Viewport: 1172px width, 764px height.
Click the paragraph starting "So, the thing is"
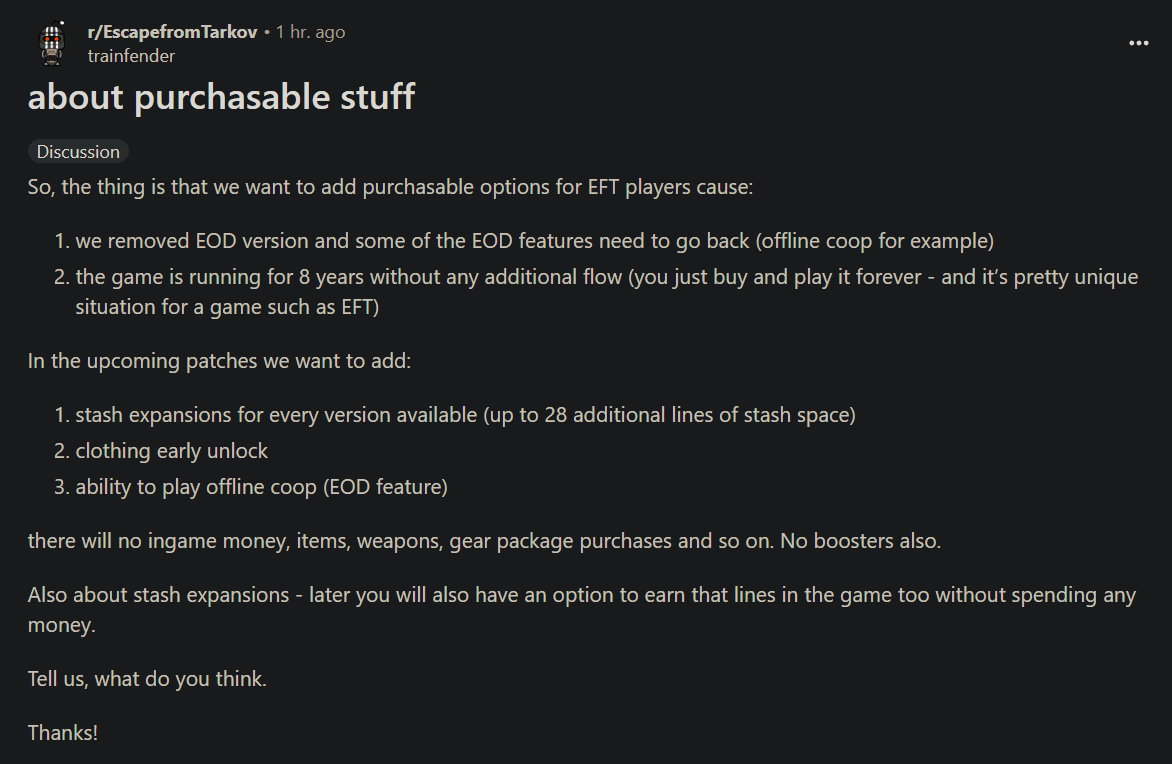point(390,187)
